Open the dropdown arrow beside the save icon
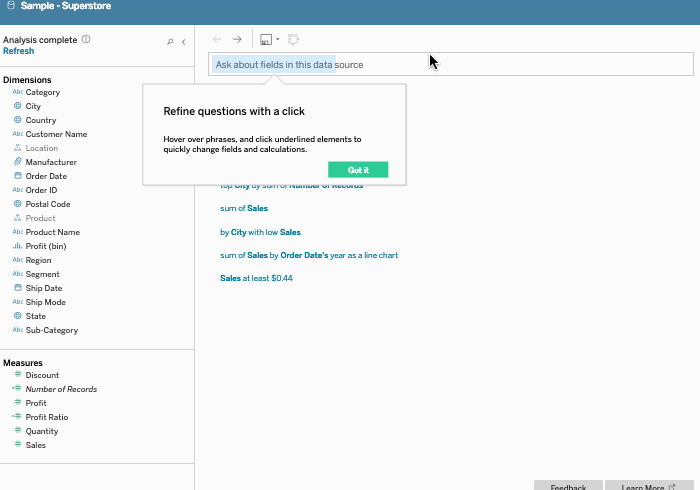The width and height of the screenshot is (700, 490). tap(277, 40)
